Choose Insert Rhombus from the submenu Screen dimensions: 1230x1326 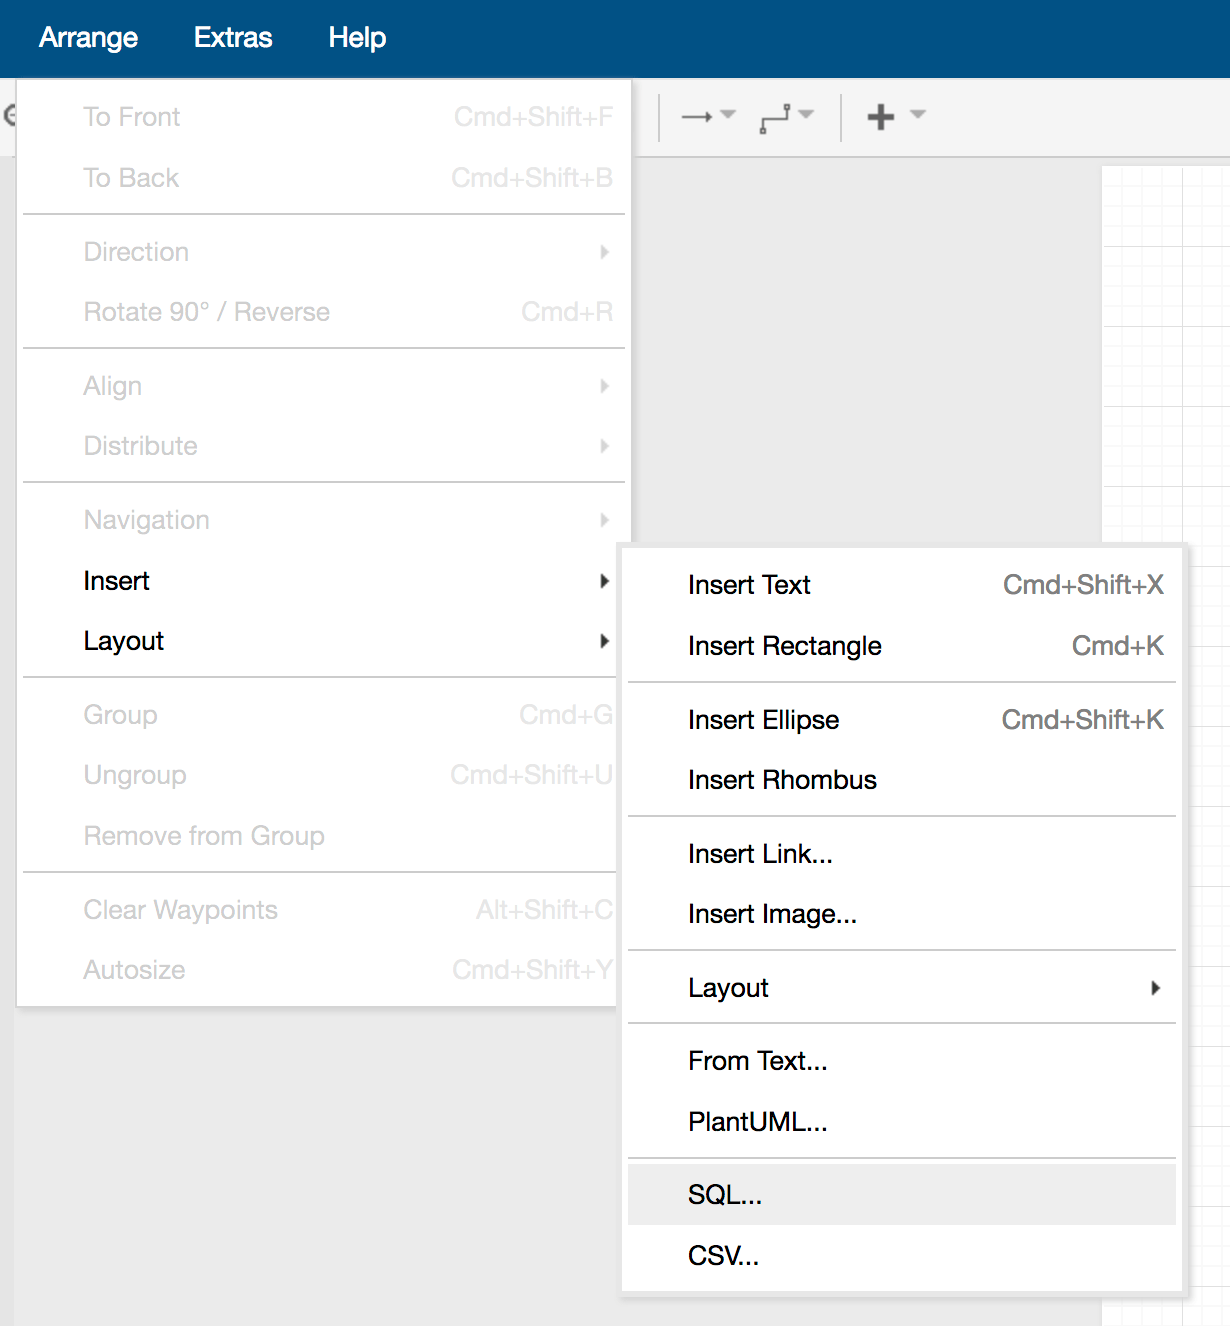782,780
